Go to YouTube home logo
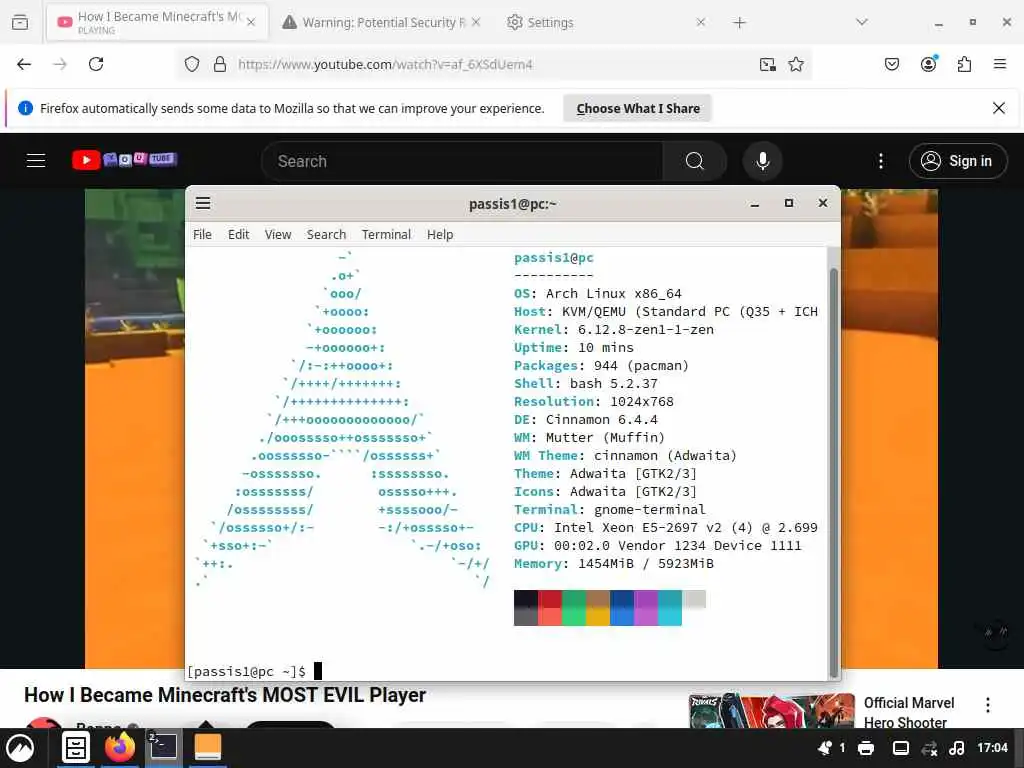This screenshot has height=768, width=1024. 124,160
